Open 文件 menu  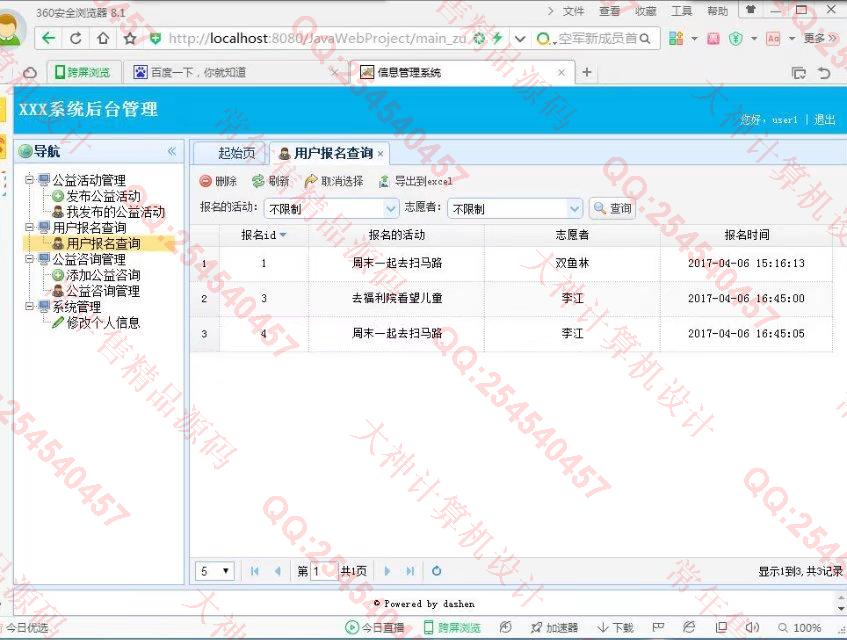click(x=574, y=11)
